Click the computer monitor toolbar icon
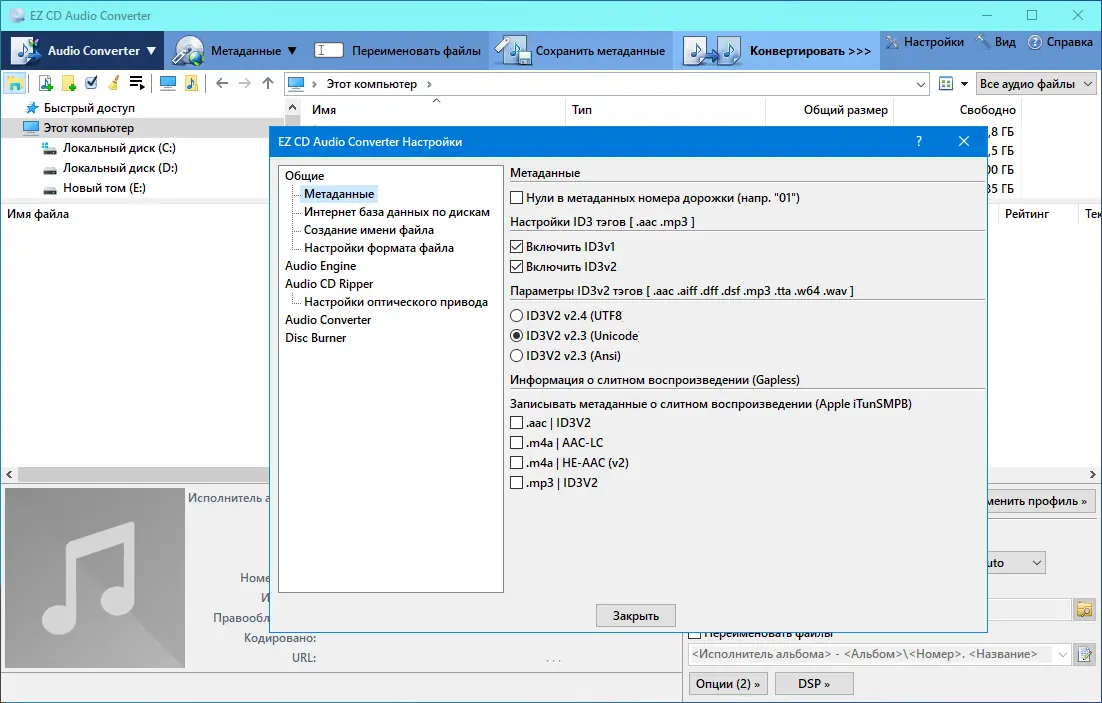 [x=168, y=84]
